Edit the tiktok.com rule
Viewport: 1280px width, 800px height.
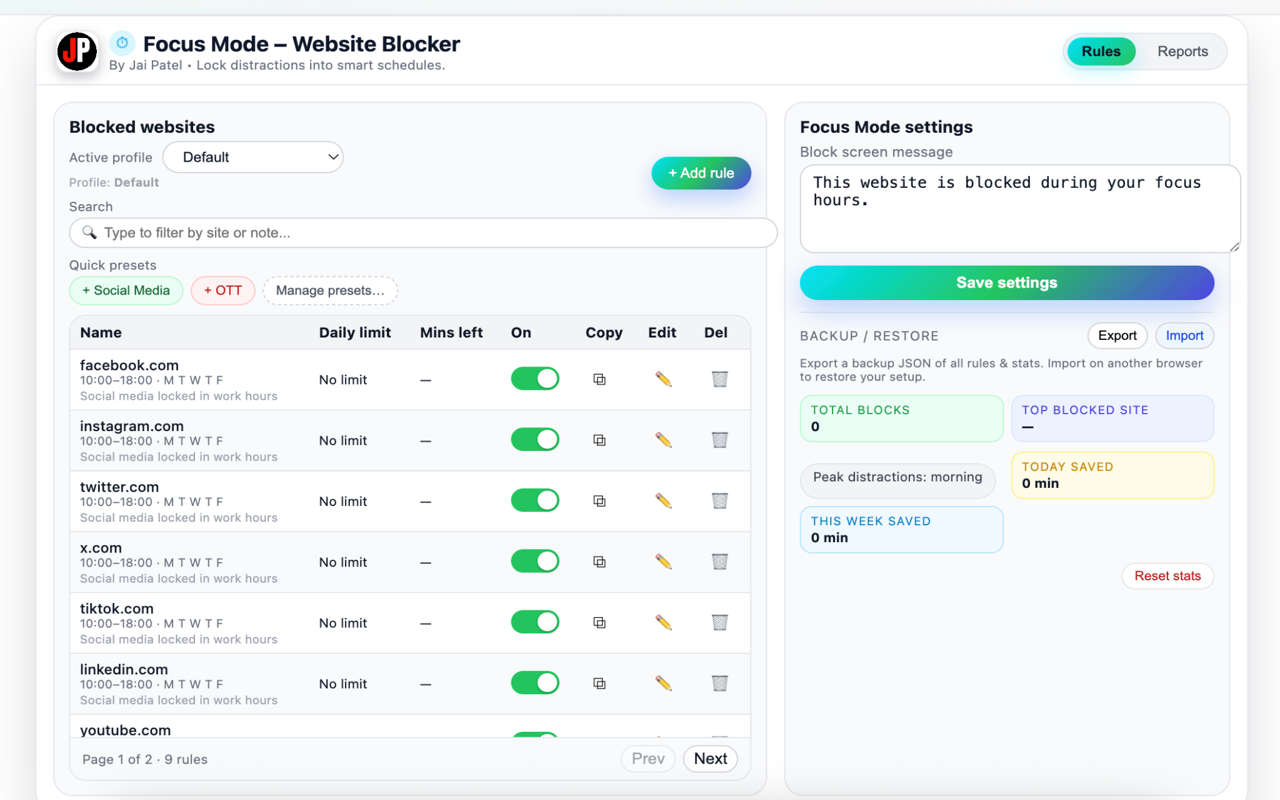click(663, 623)
